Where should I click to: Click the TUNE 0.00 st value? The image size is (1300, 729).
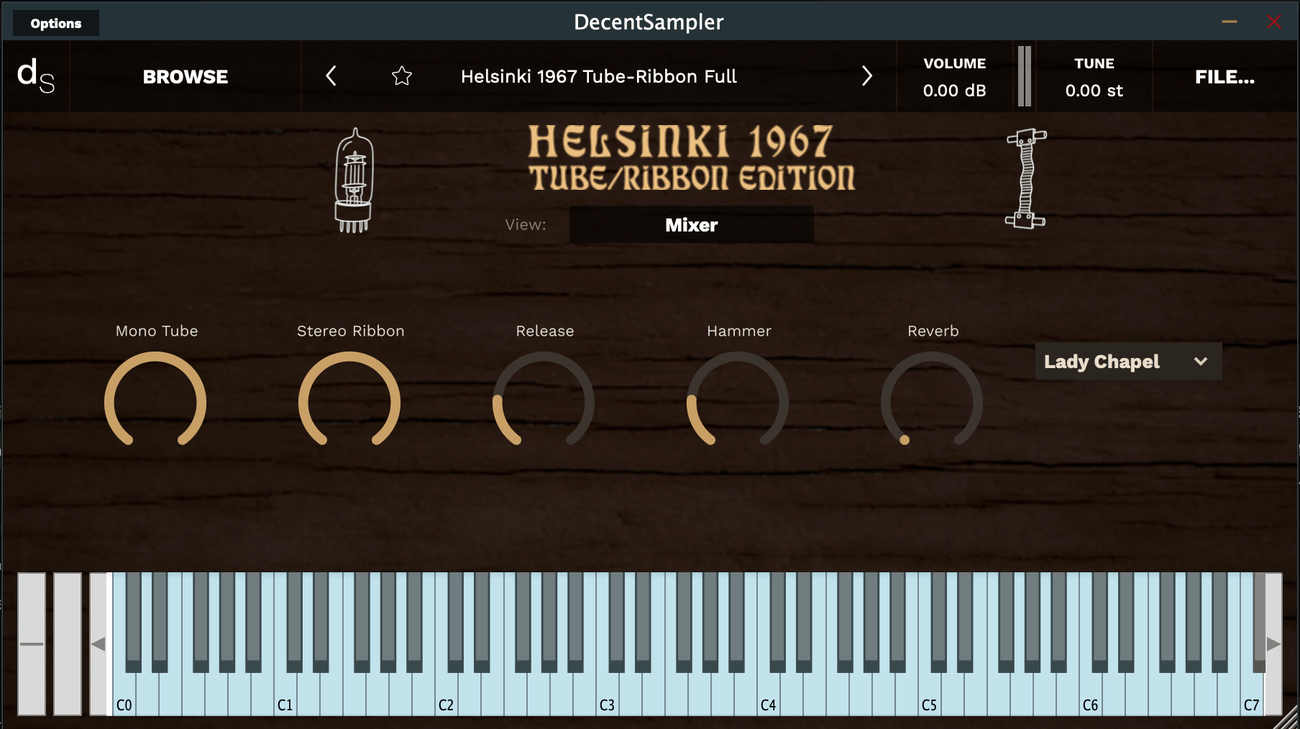(x=1094, y=91)
